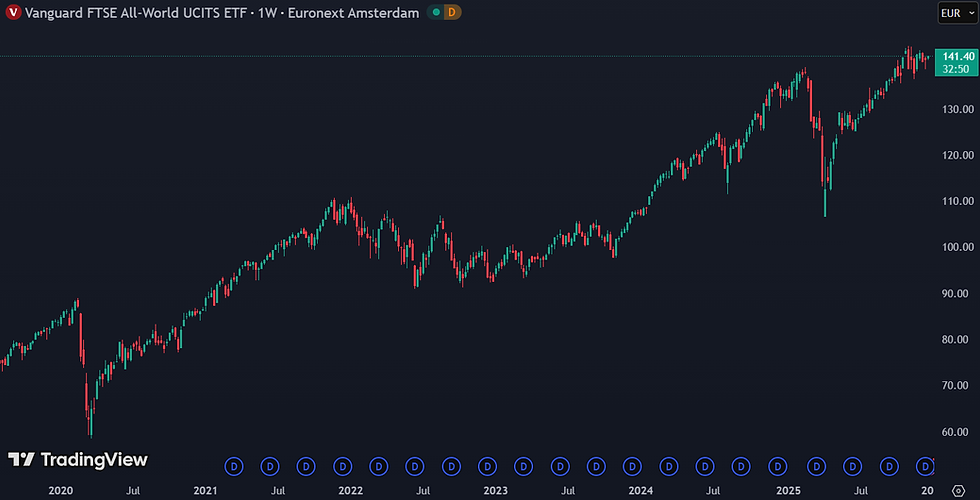Click the 130.00 price axis label
This screenshot has height=500, width=980.
click(x=959, y=109)
